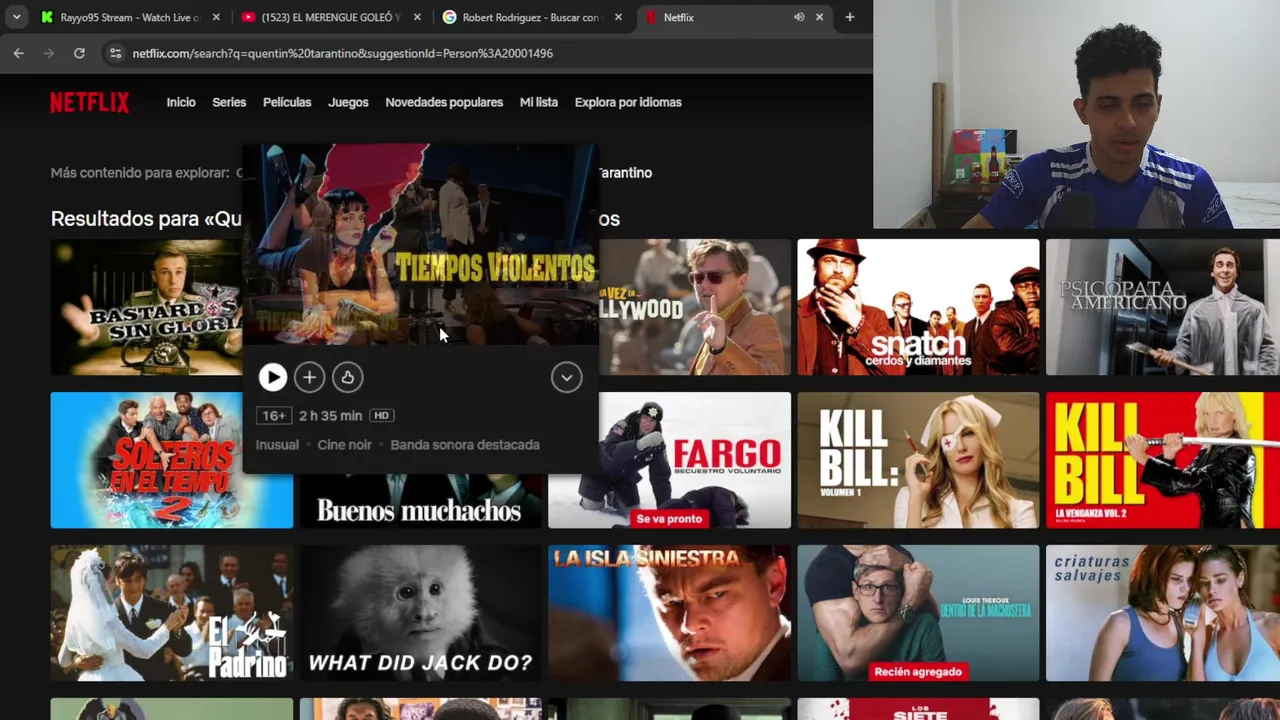Open Buenos muchachos thumbnail
The height and width of the screenshot is (720, 1280).
[421, 501]
